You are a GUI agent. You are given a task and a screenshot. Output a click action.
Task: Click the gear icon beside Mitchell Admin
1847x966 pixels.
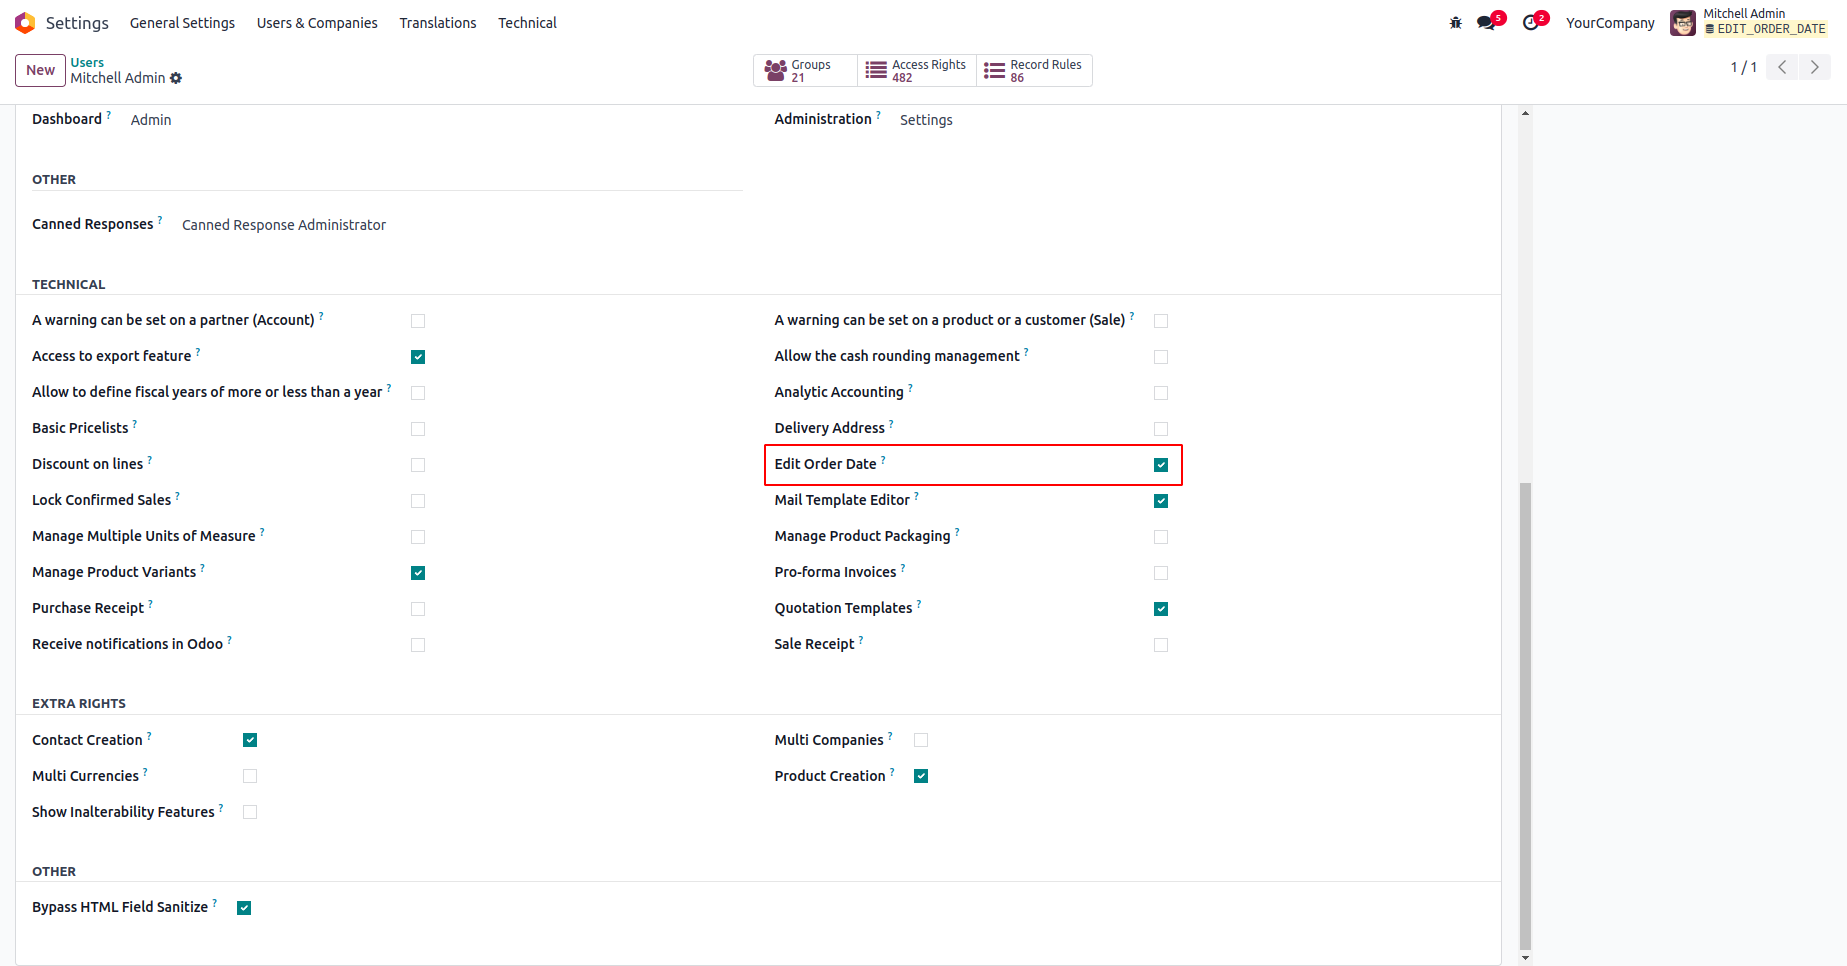point(176,78)
